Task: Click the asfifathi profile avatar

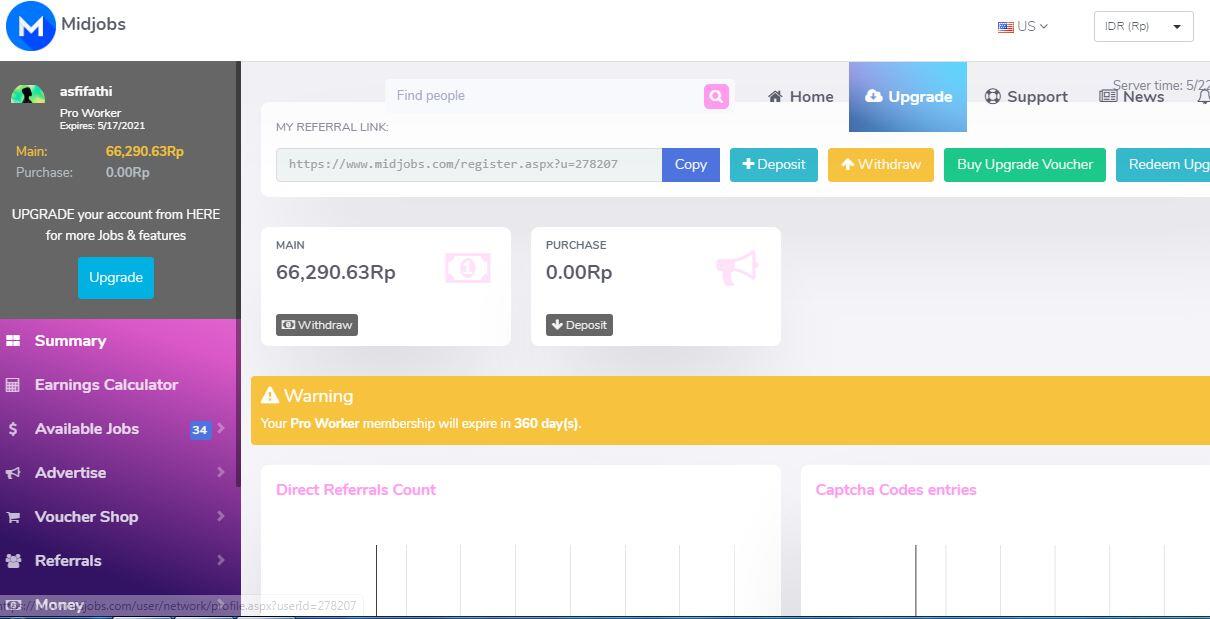Action: tap(28, 95)
